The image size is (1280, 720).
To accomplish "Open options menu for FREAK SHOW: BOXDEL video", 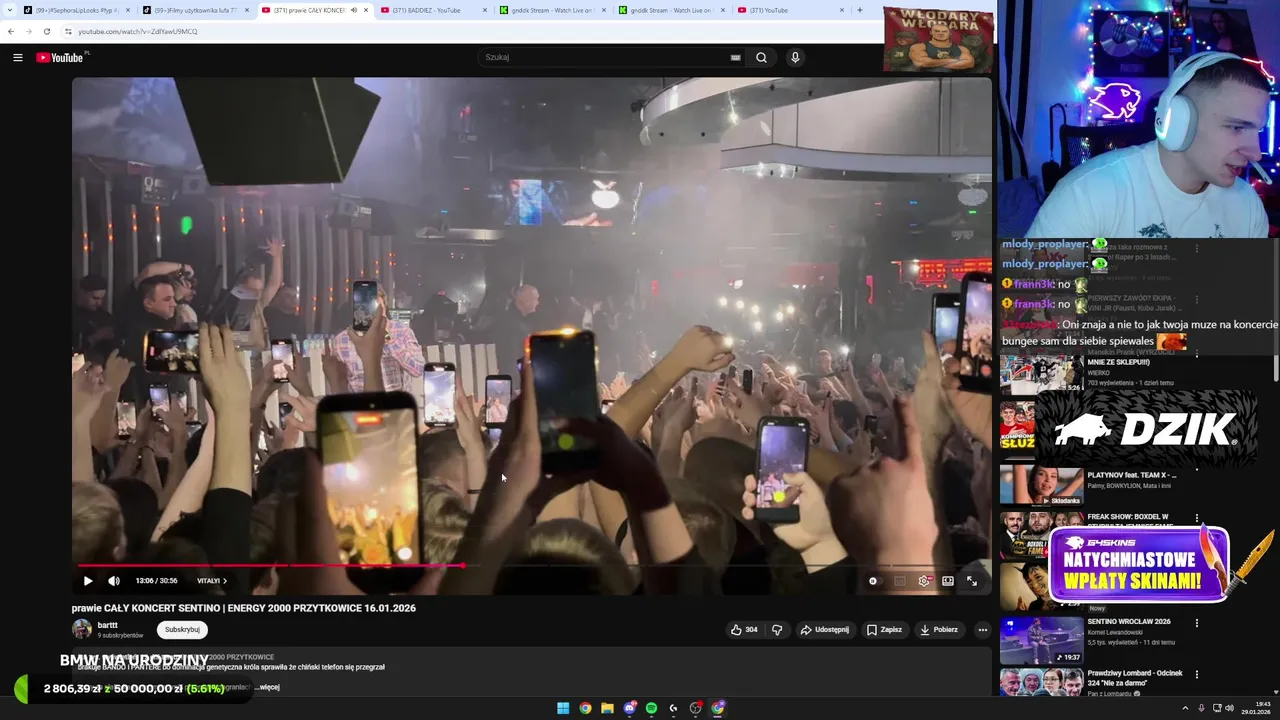I will [x=1197, y=519].
